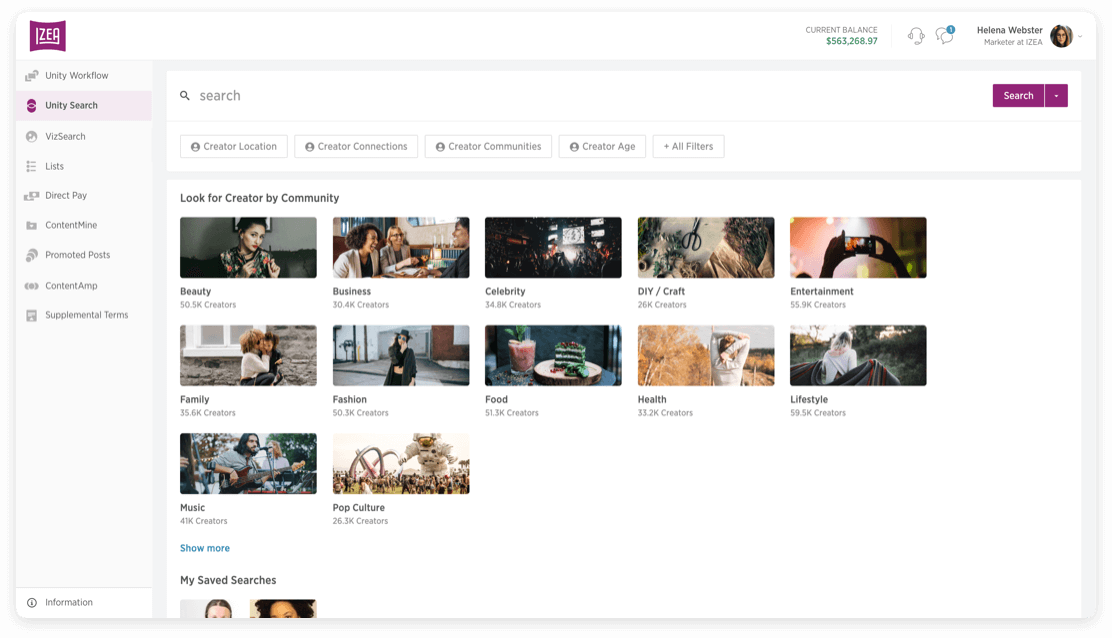Click the Show more link
Image resolution: width=1112 pixels, height=638 pixels.
205,548
